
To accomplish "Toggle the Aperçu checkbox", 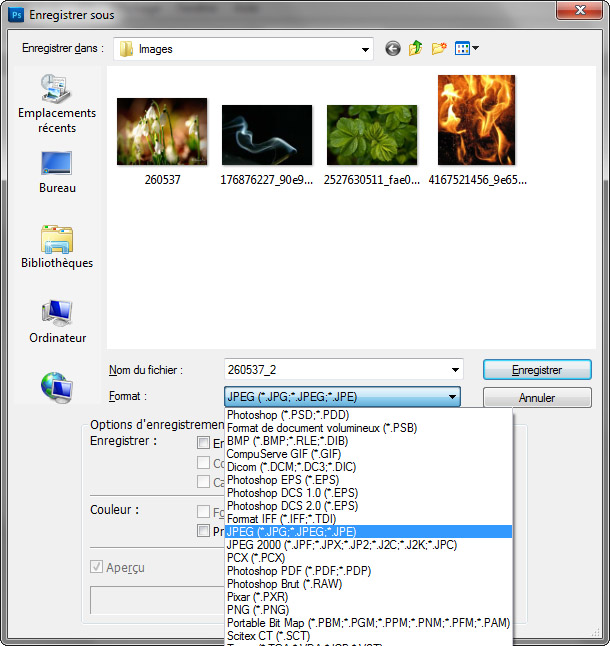I will 96,567.
